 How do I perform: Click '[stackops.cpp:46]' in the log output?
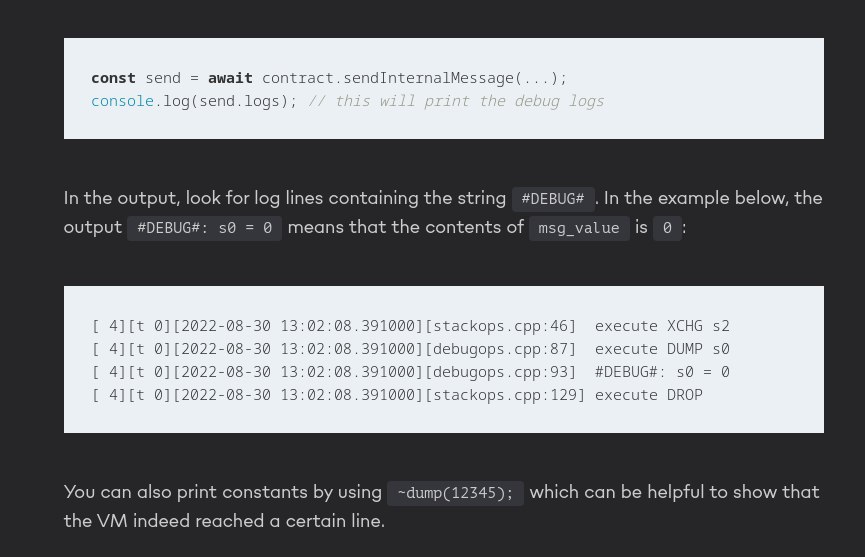(x=500, y=326)
